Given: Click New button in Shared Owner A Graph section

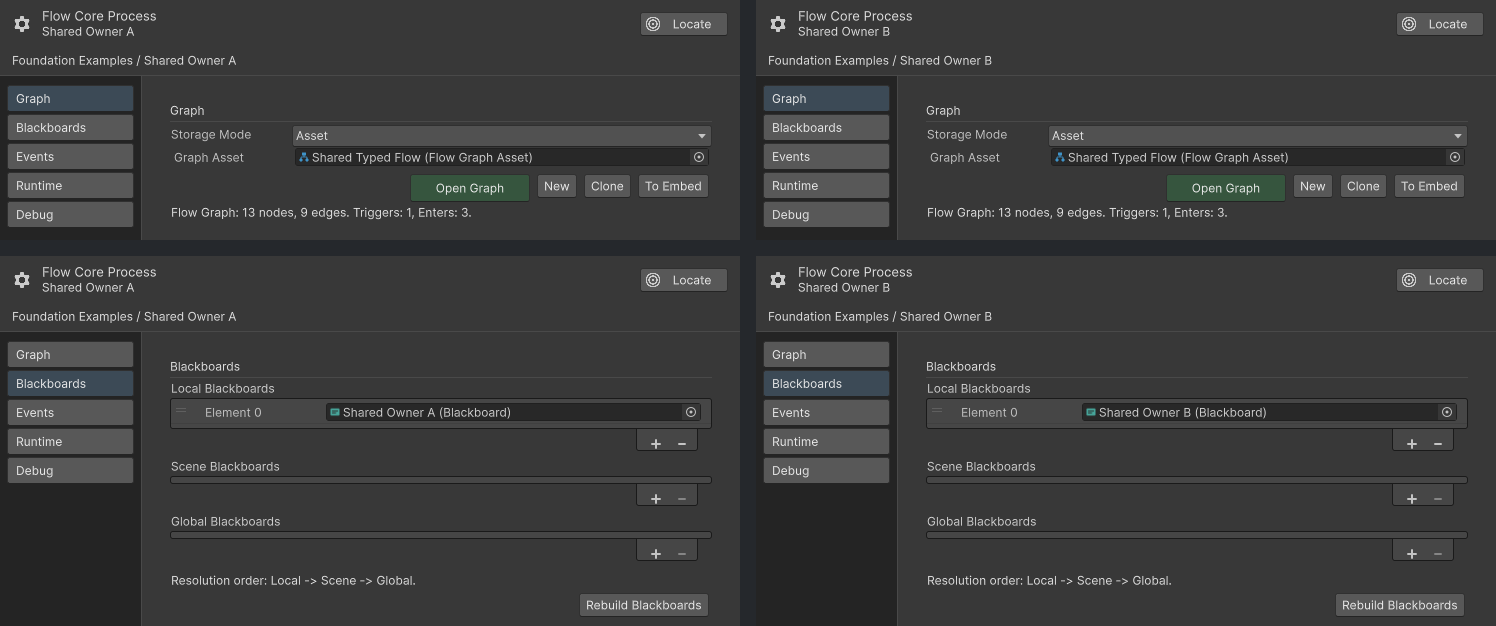Looking at the screenshot, I should coord(557,186).
